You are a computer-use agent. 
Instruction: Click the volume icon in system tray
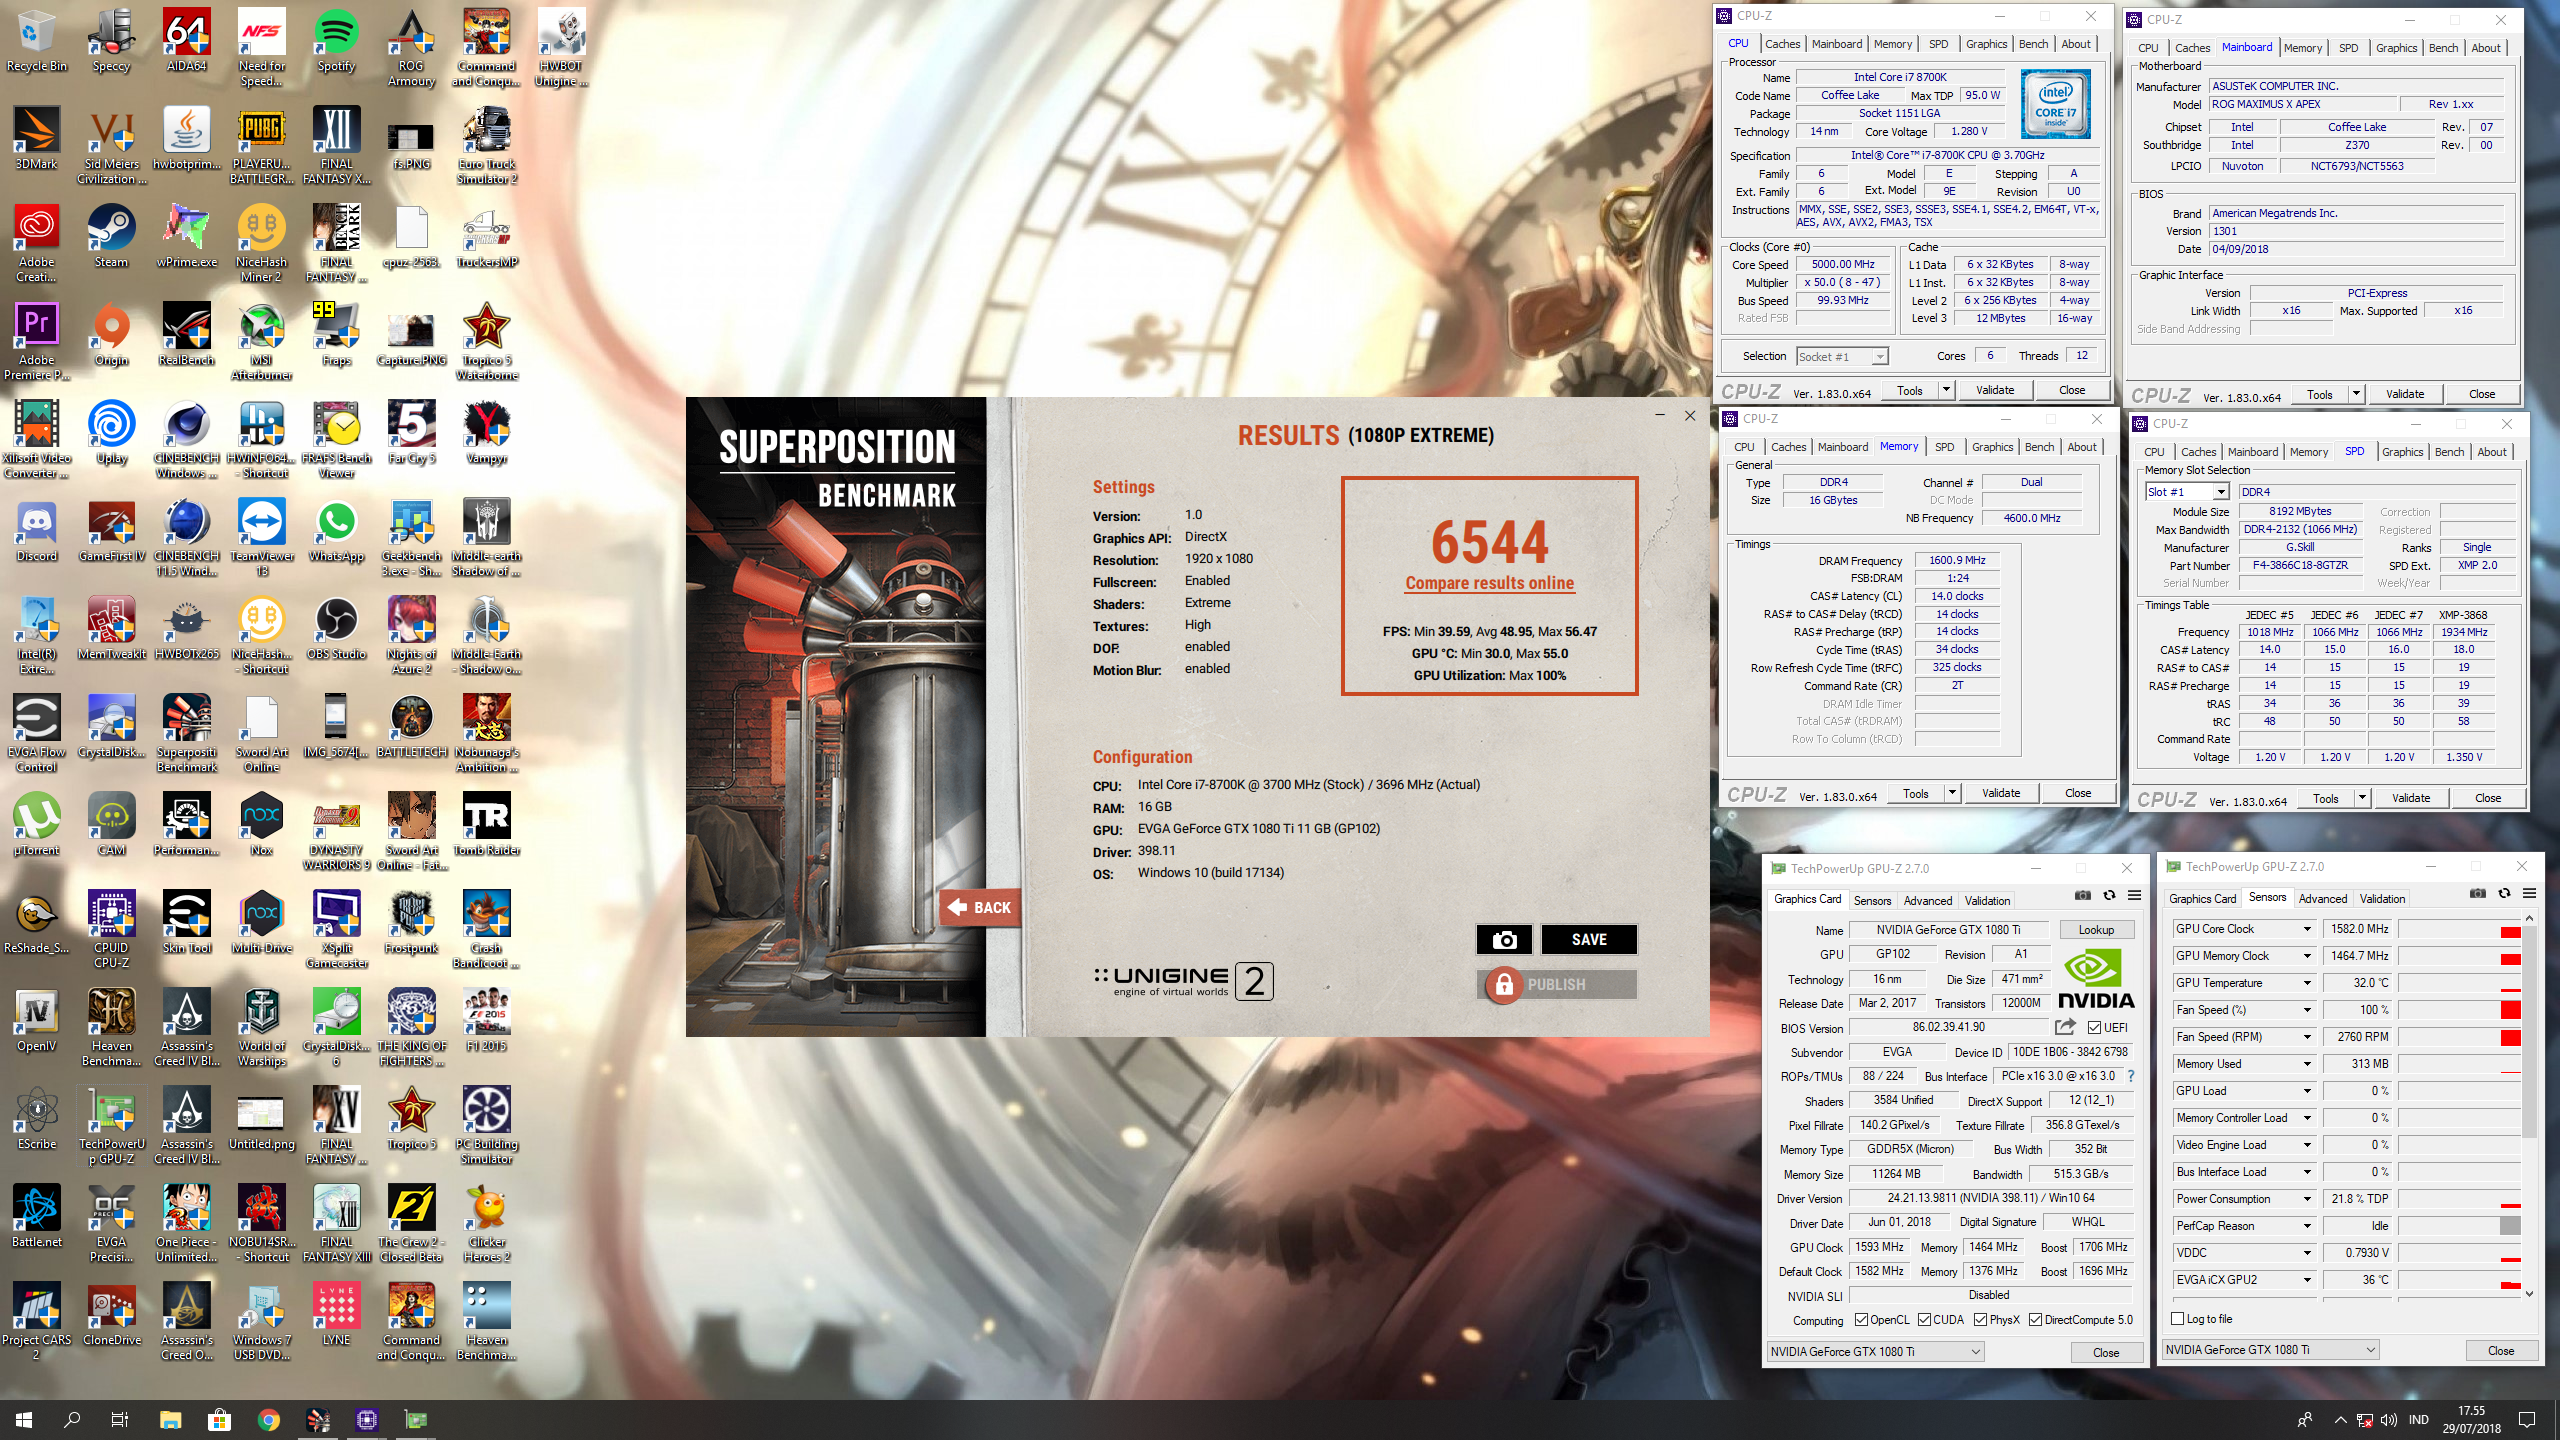(2389, 1420)
